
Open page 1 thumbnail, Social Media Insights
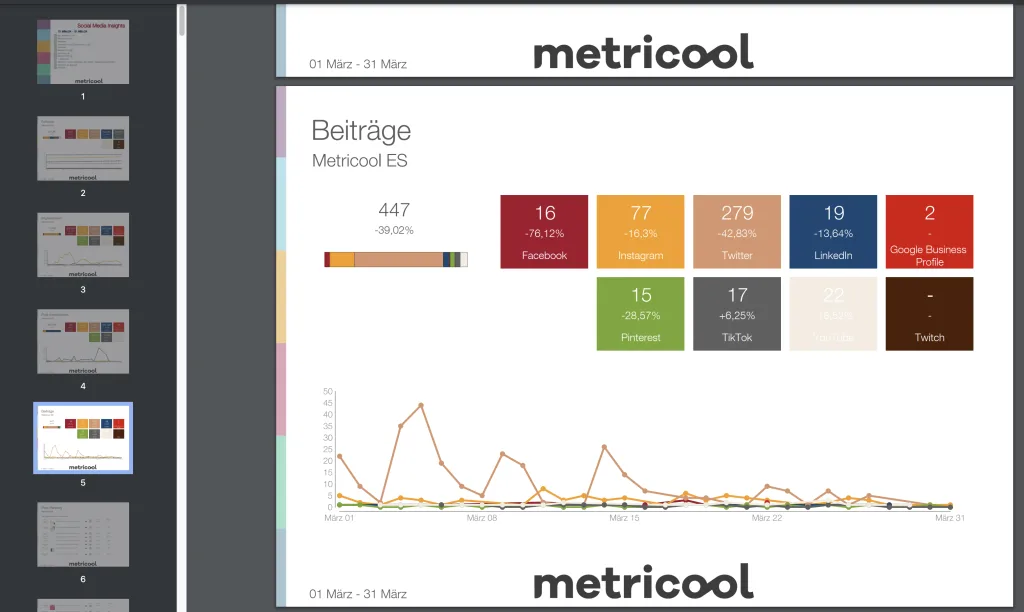coord(83,52)
